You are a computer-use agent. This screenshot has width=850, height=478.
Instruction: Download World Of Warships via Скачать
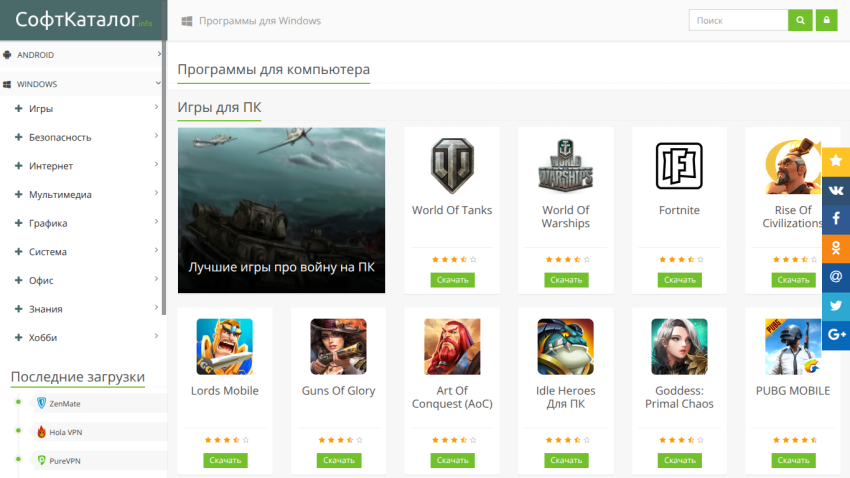pyautogui.click(x=566, y=280)
